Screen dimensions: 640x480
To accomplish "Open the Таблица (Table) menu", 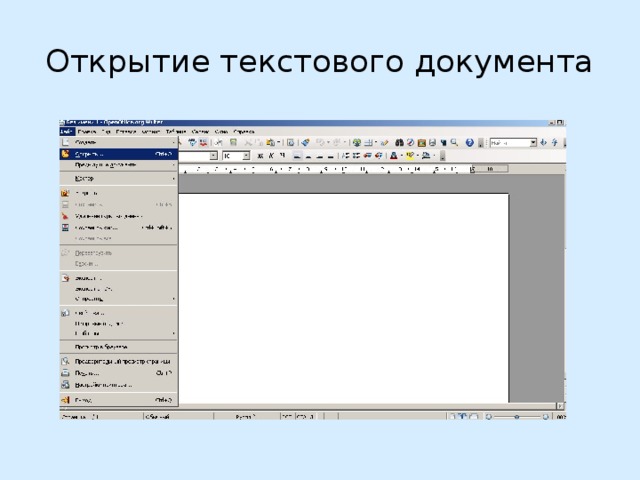I will point(176,131).
